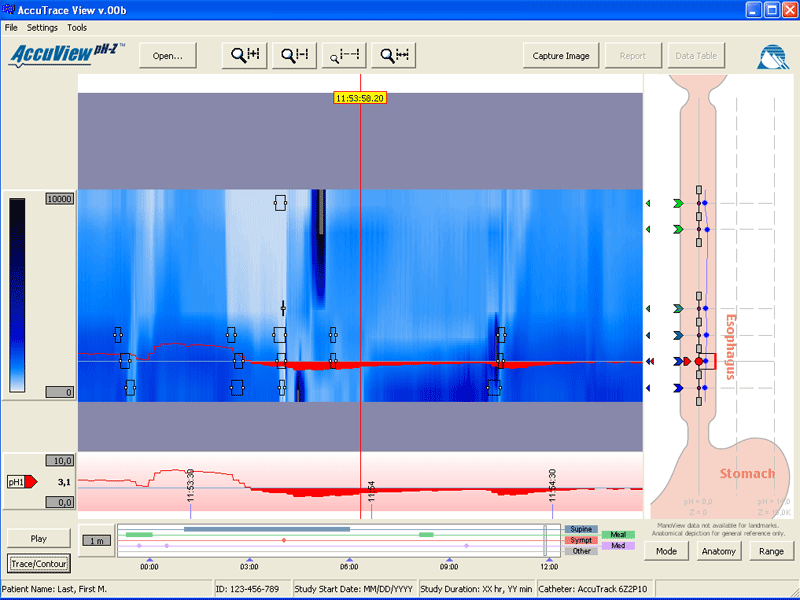Click the first green Meal bar in overview
800x600 pixels.
[x=139, y=535]
